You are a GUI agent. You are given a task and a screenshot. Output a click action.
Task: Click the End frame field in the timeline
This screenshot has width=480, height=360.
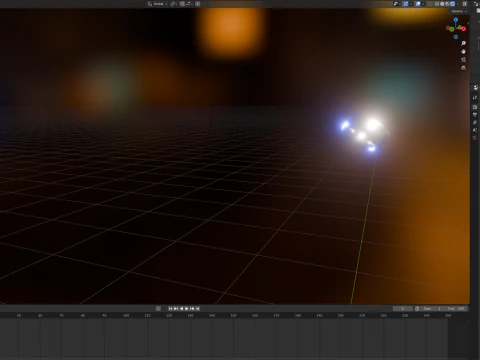coord(456,309)
